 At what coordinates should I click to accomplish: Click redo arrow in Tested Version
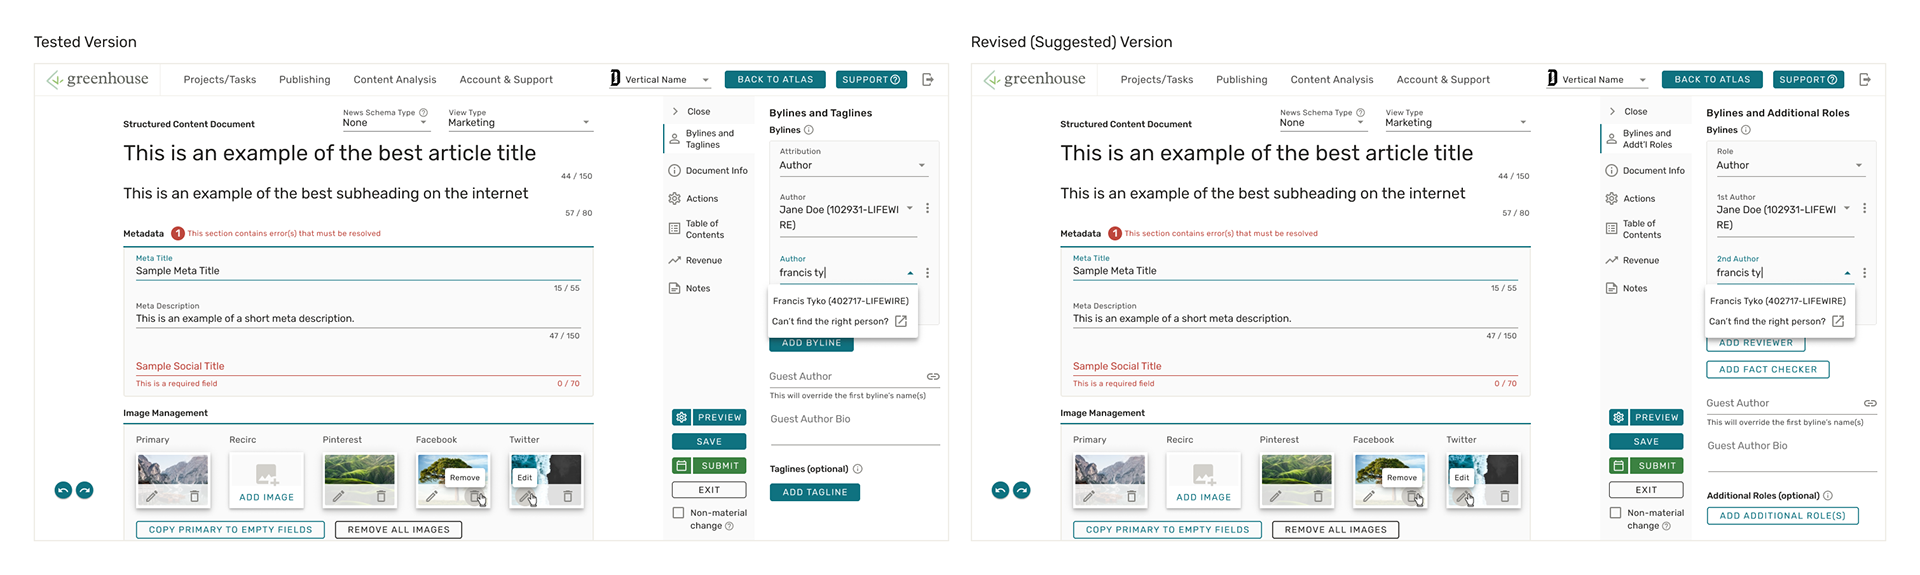coord(85,490)
